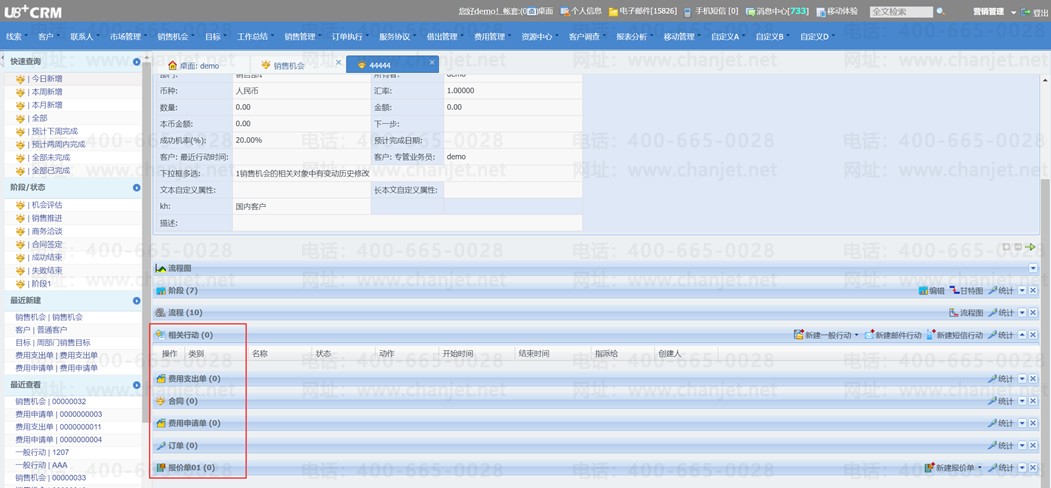Collapse the 相关行动 section with up arrow
Image resolution: width=1051 pixels, height=488 pixels.
[1022, 335]
